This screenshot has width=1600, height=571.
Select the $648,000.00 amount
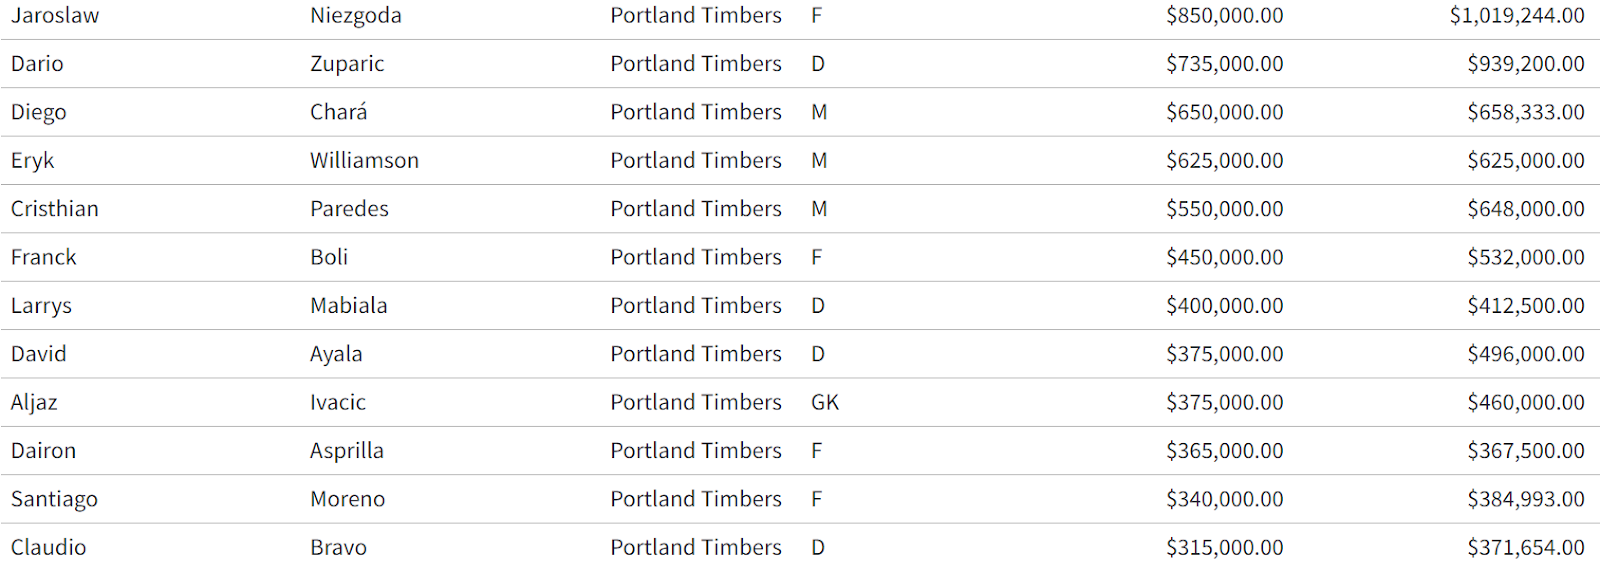(x=1525, y=209)
